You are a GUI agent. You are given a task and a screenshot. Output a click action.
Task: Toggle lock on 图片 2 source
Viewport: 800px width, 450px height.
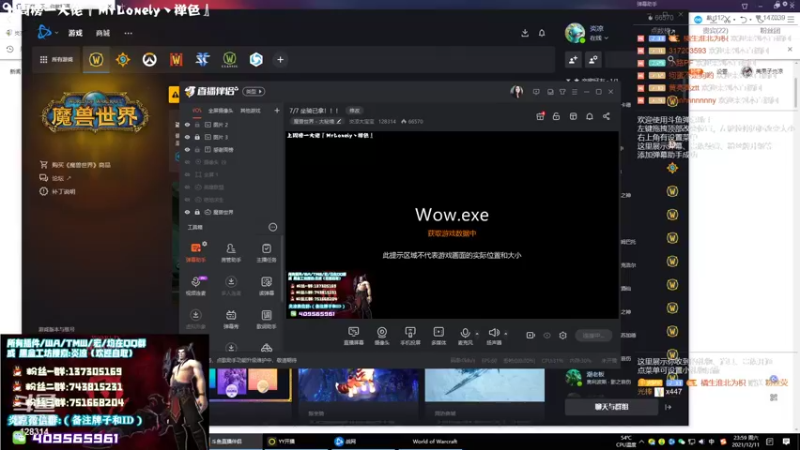(x=197, y=124)
